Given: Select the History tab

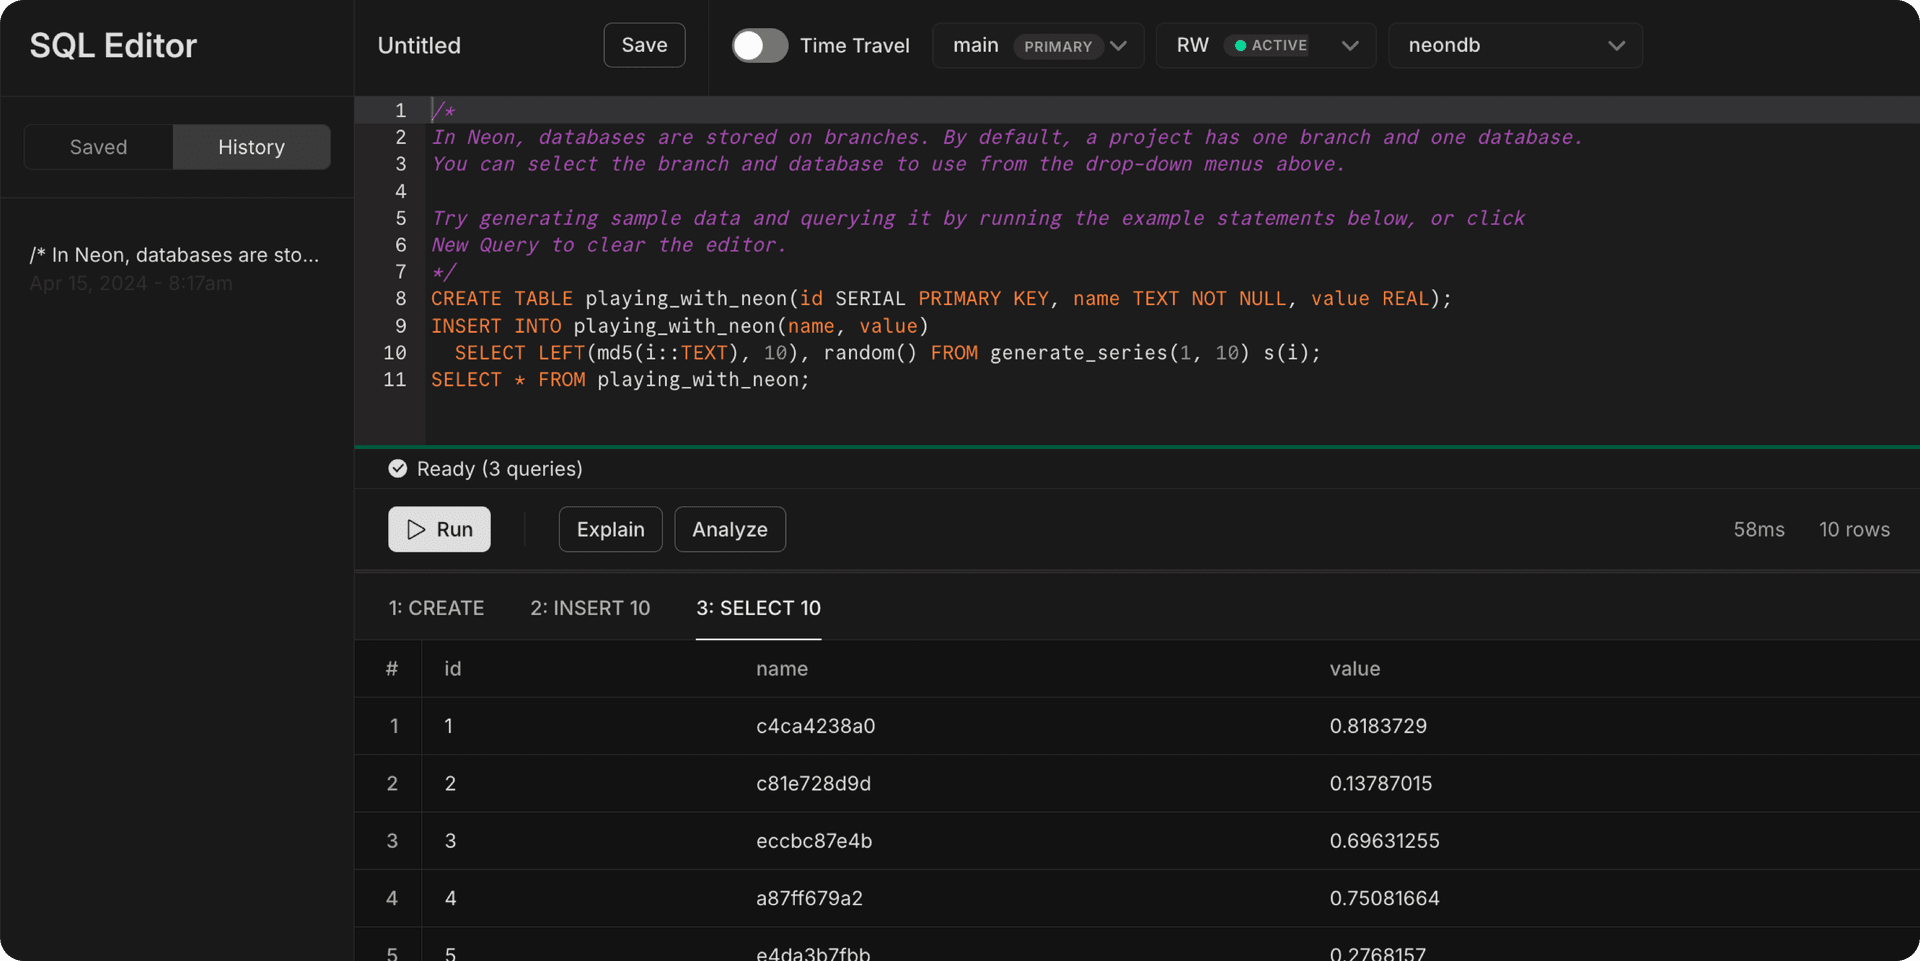Looking at the screenshot, I should 251,146.
